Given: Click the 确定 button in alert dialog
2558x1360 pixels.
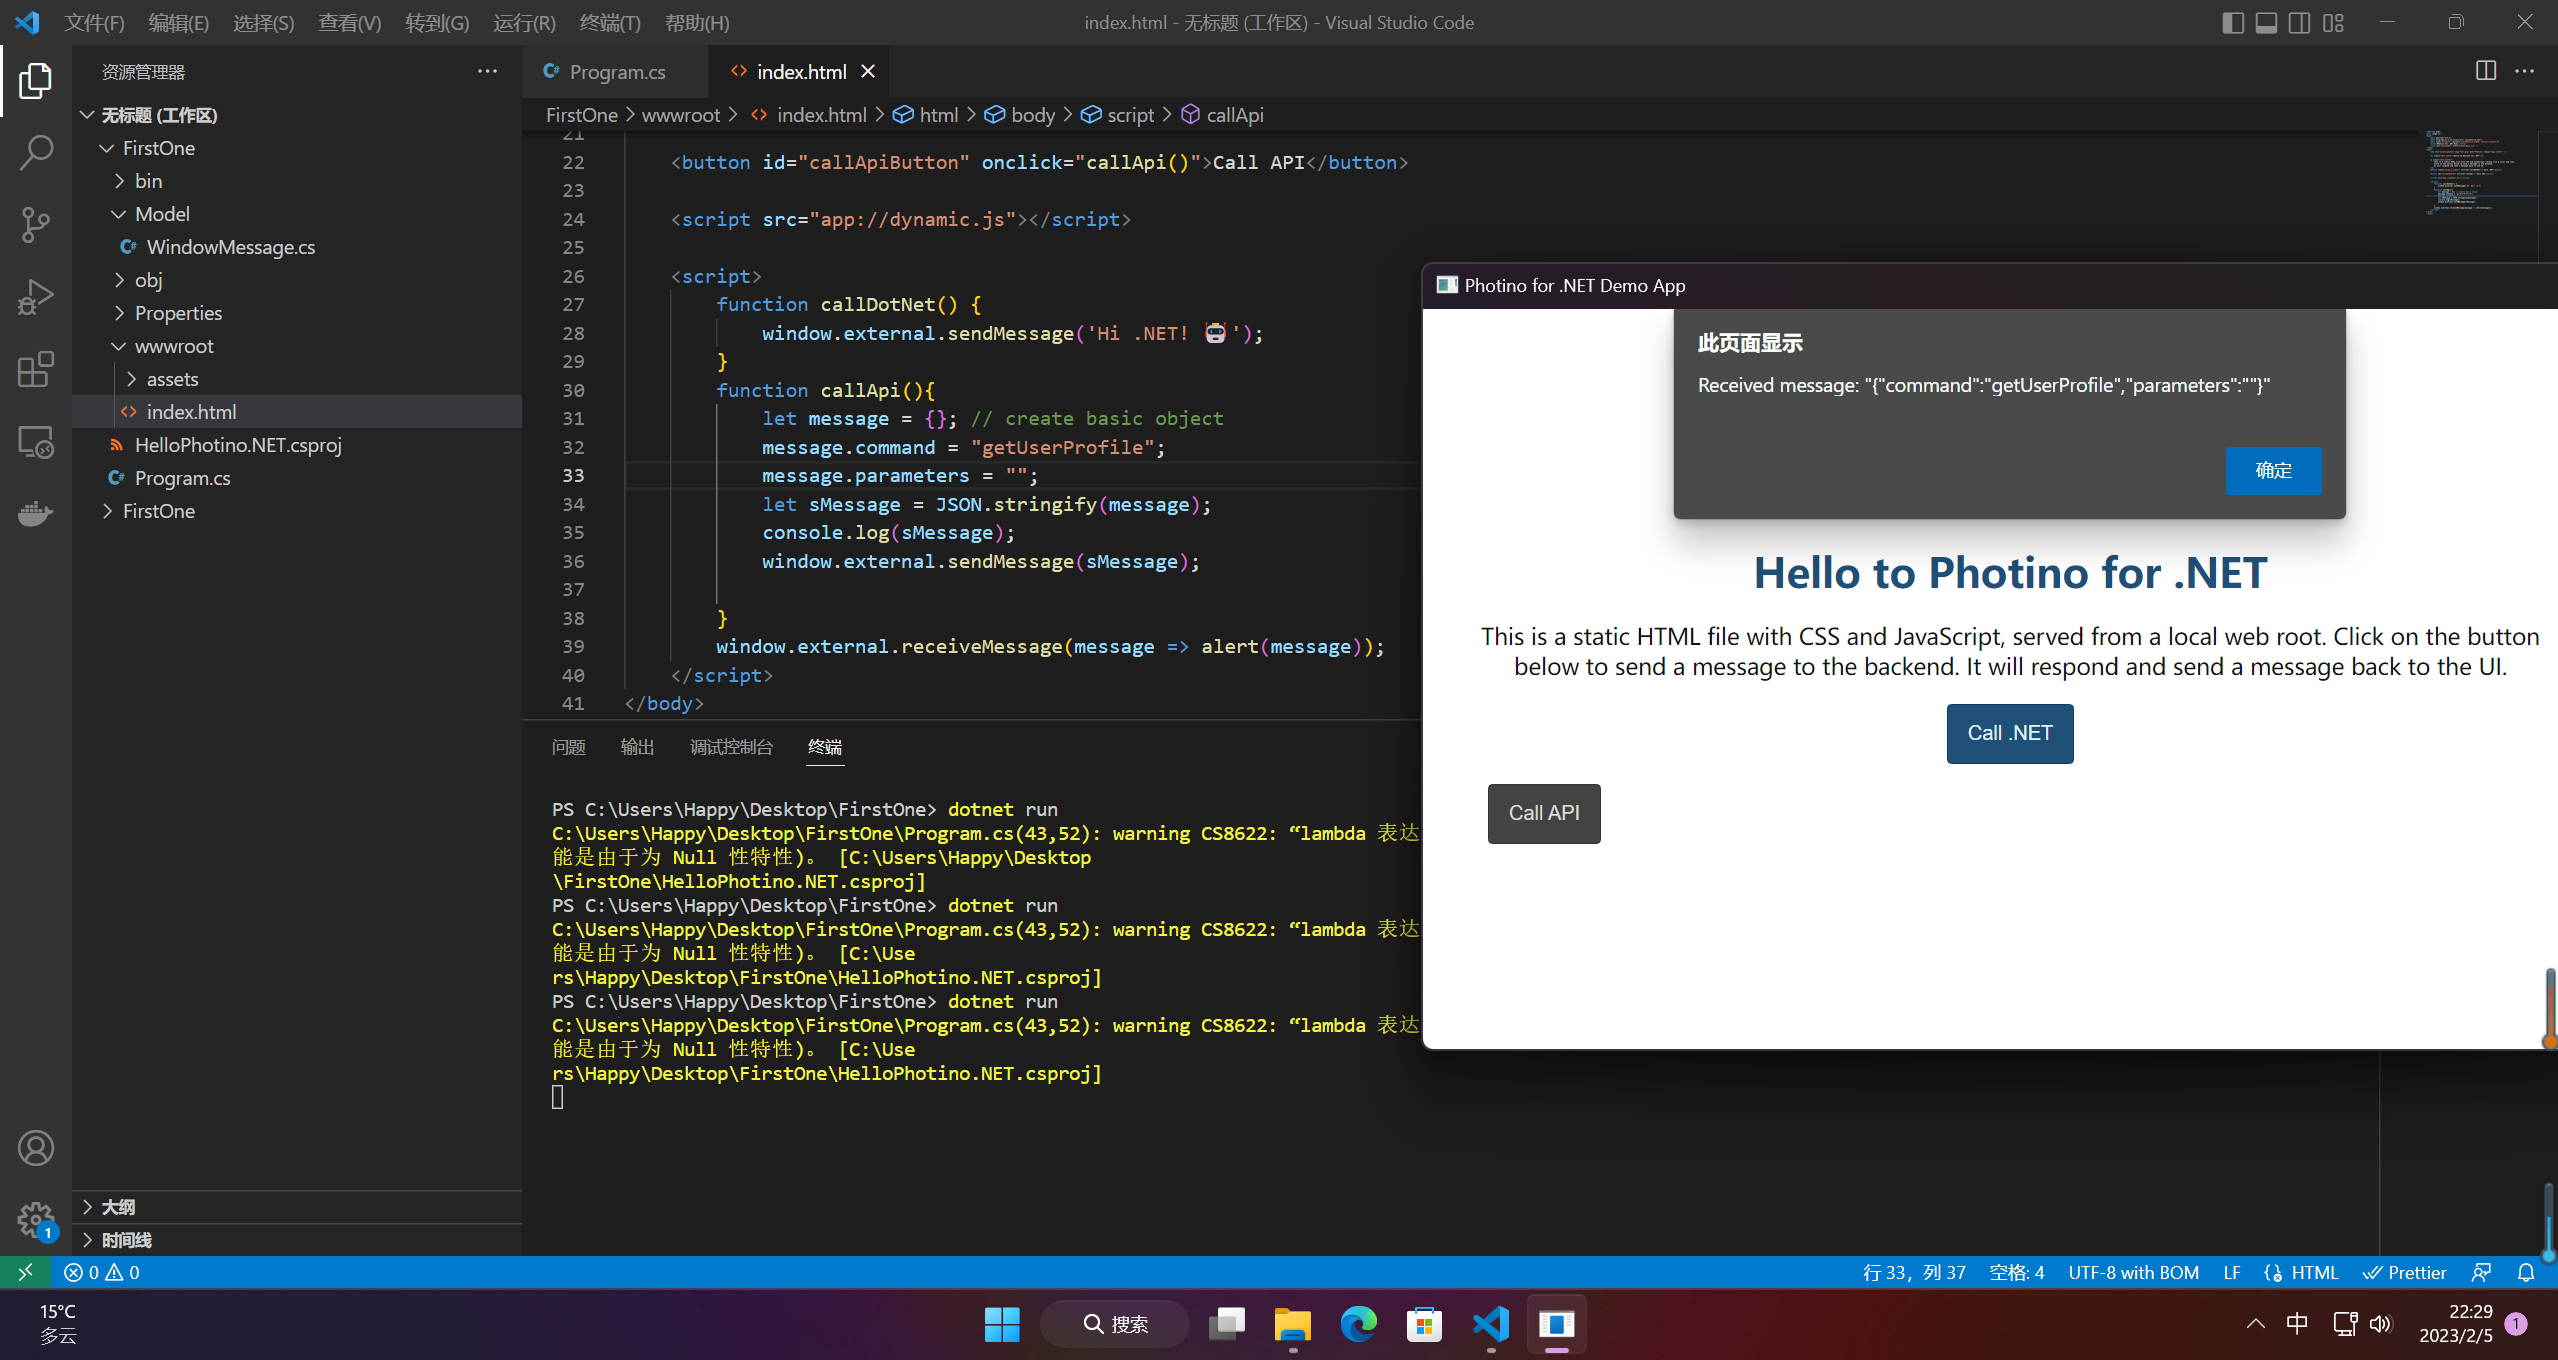Looking at the screenshot, I should coord(2272,470).
